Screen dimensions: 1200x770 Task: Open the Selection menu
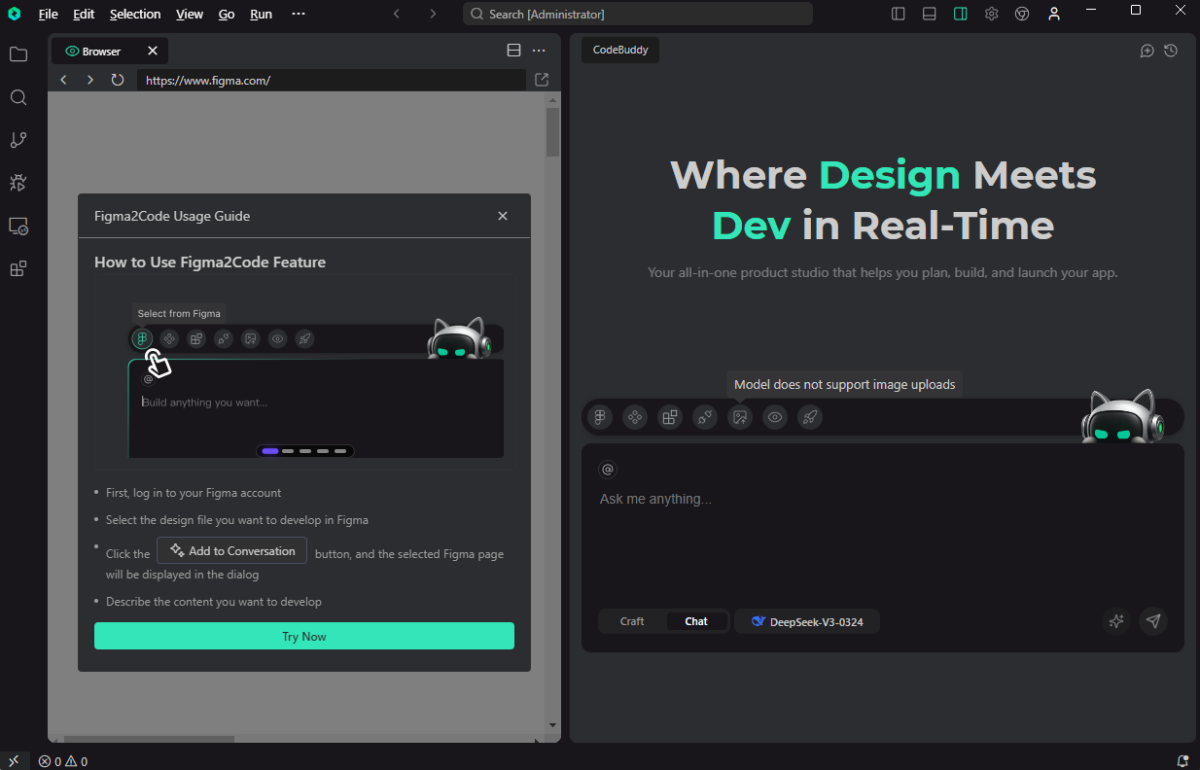[135, 14]
